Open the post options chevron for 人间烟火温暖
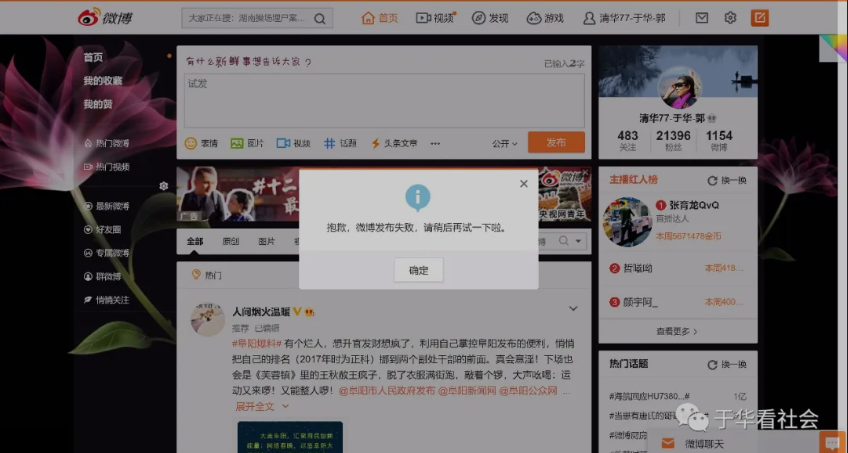 (573, 309)
